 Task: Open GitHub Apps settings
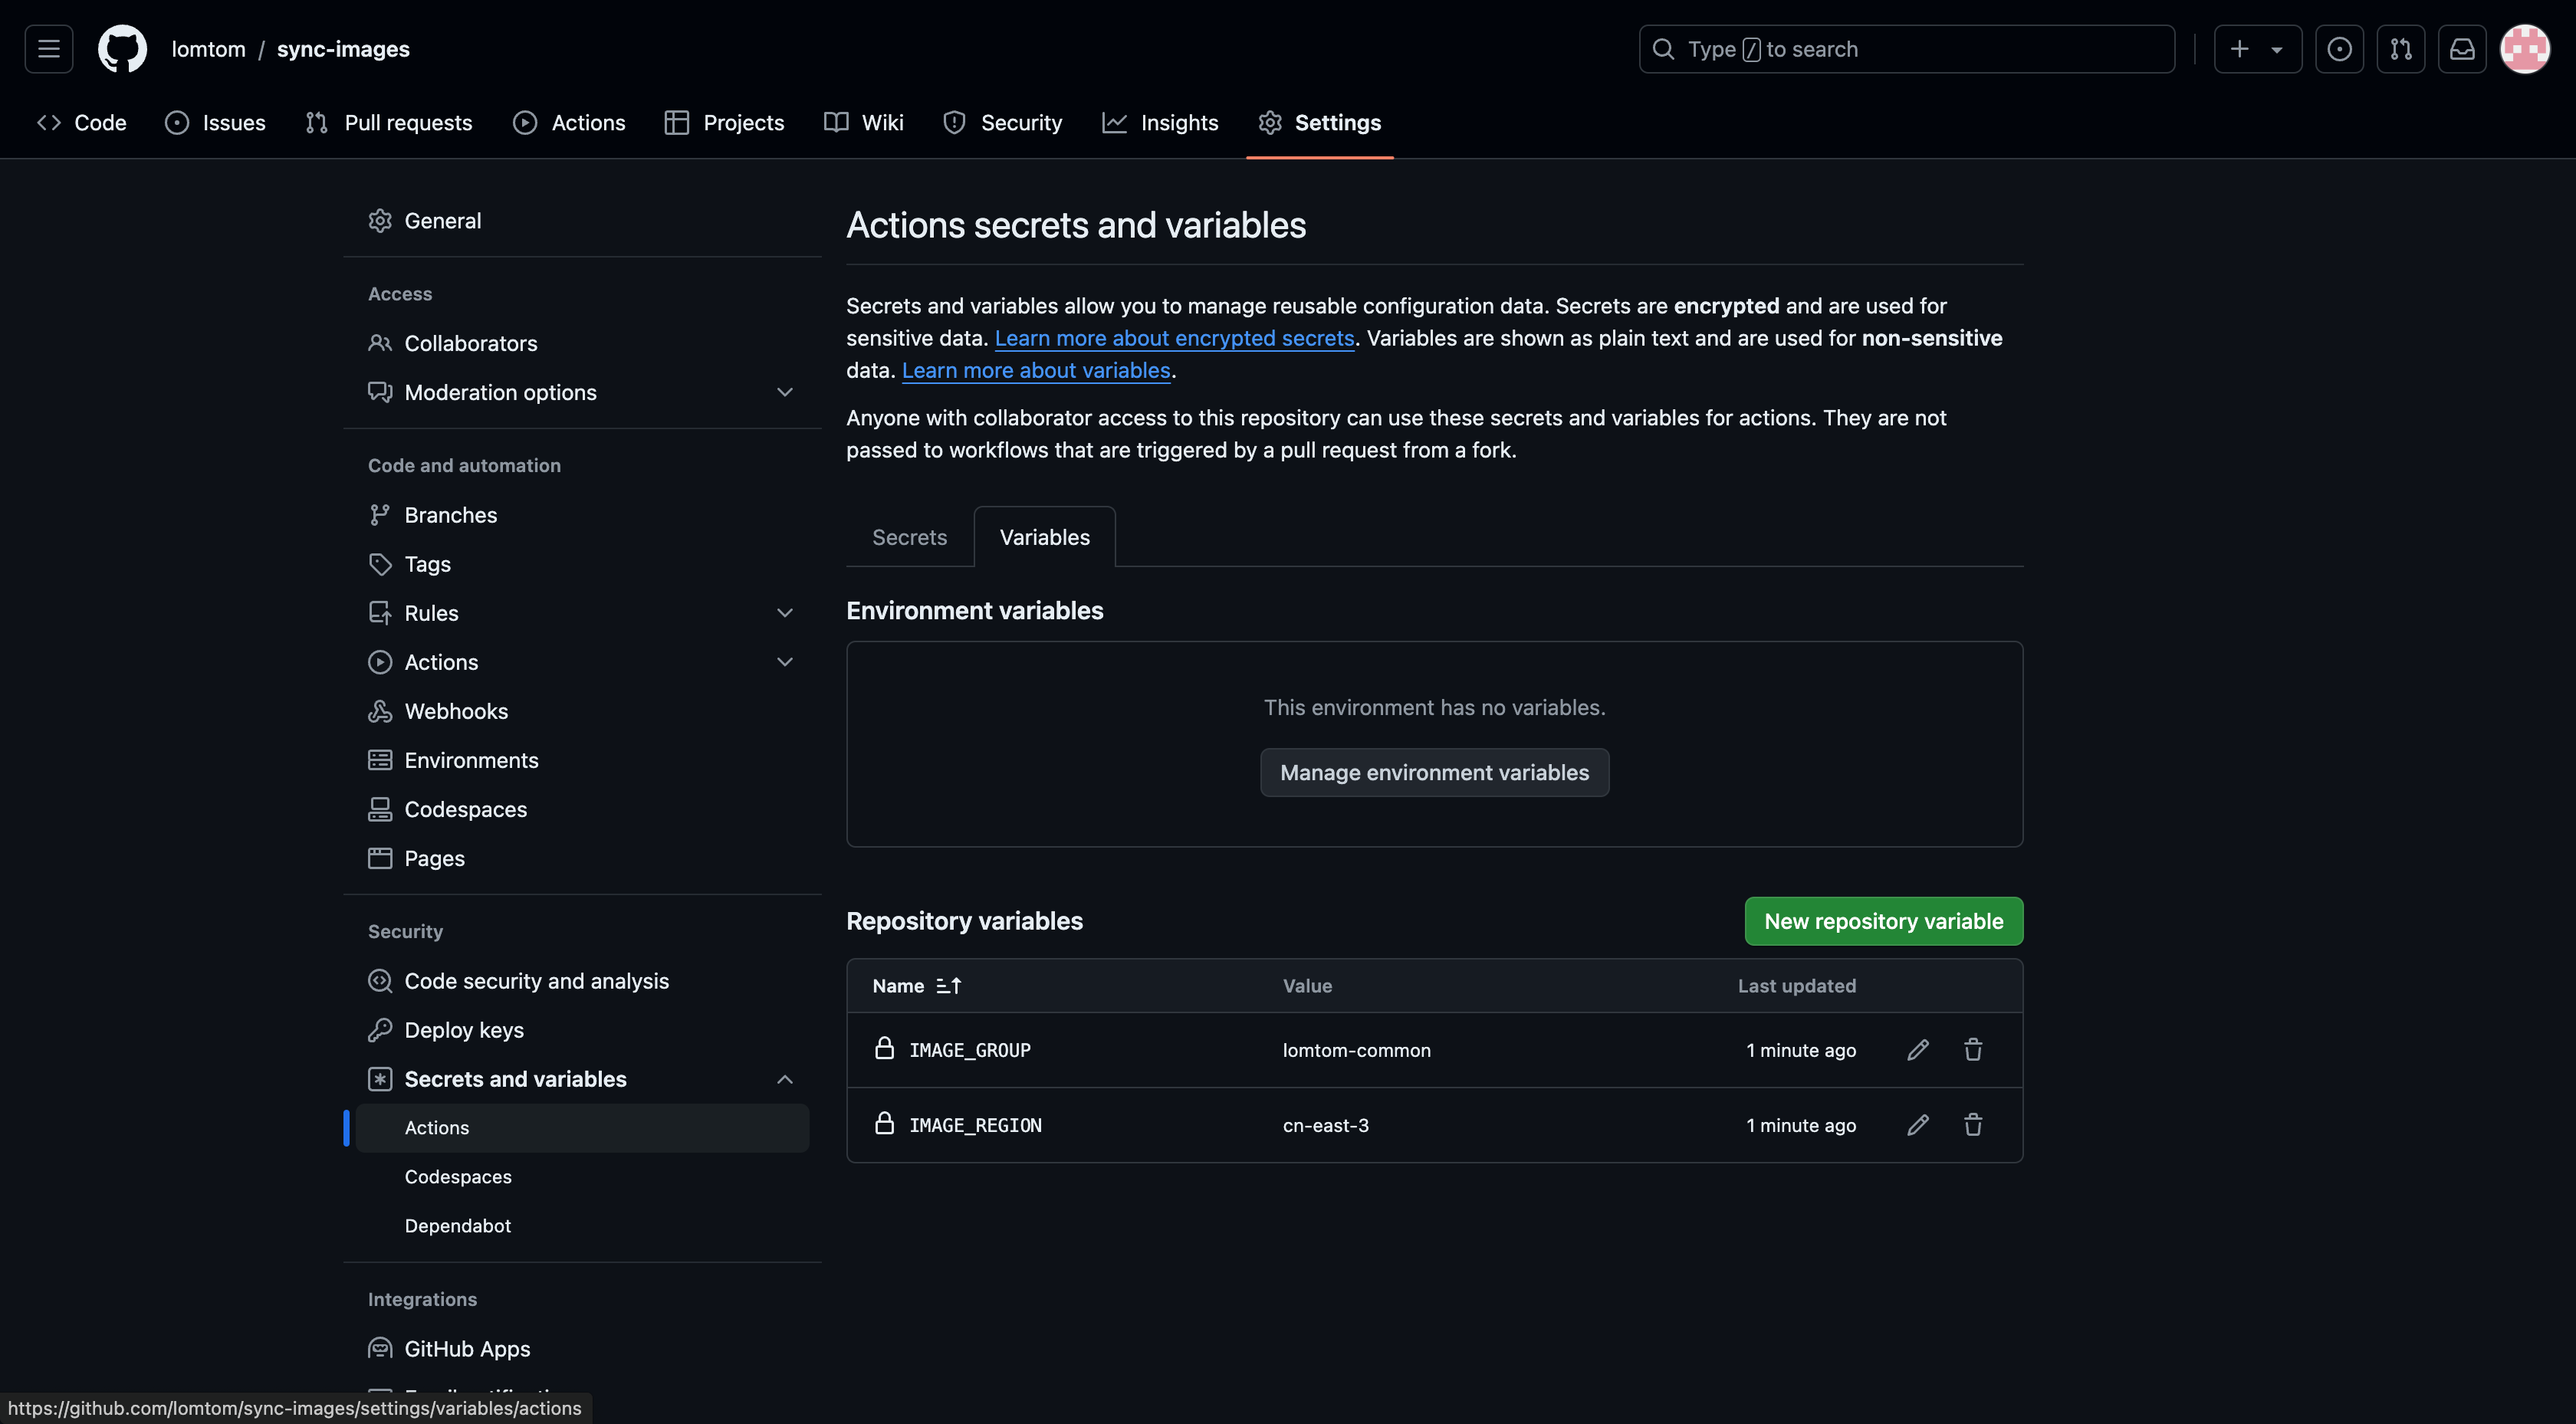582,1349
